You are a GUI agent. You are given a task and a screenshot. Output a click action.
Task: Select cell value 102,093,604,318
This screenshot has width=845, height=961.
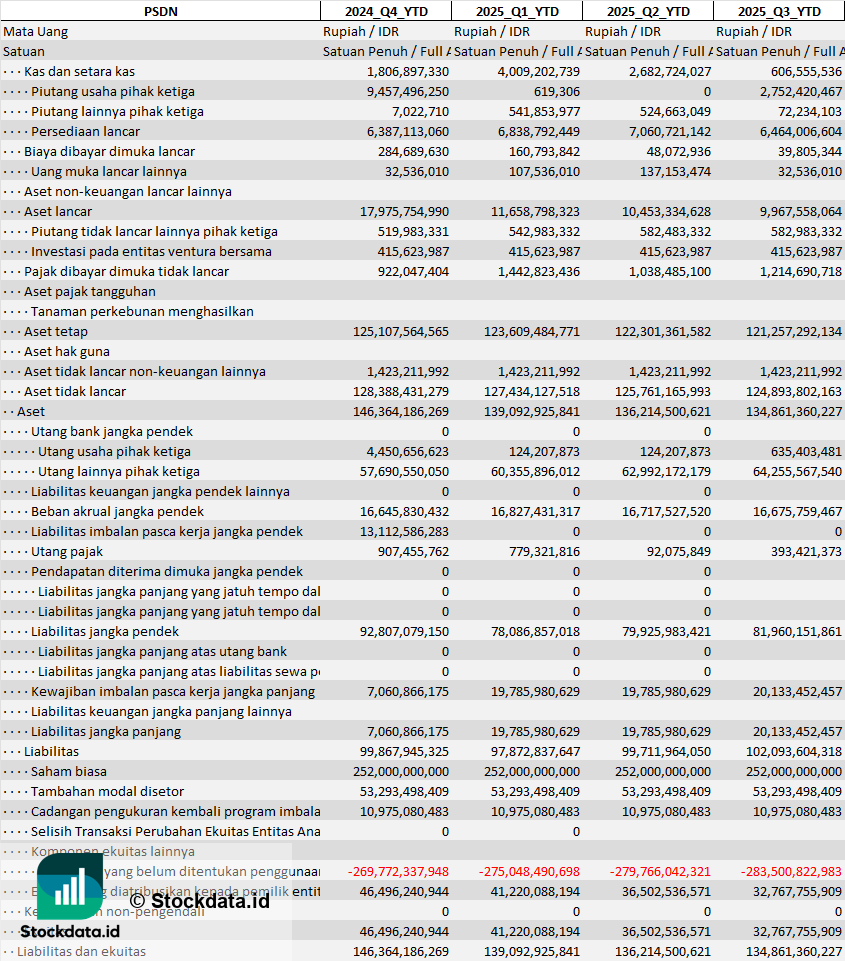794,751
